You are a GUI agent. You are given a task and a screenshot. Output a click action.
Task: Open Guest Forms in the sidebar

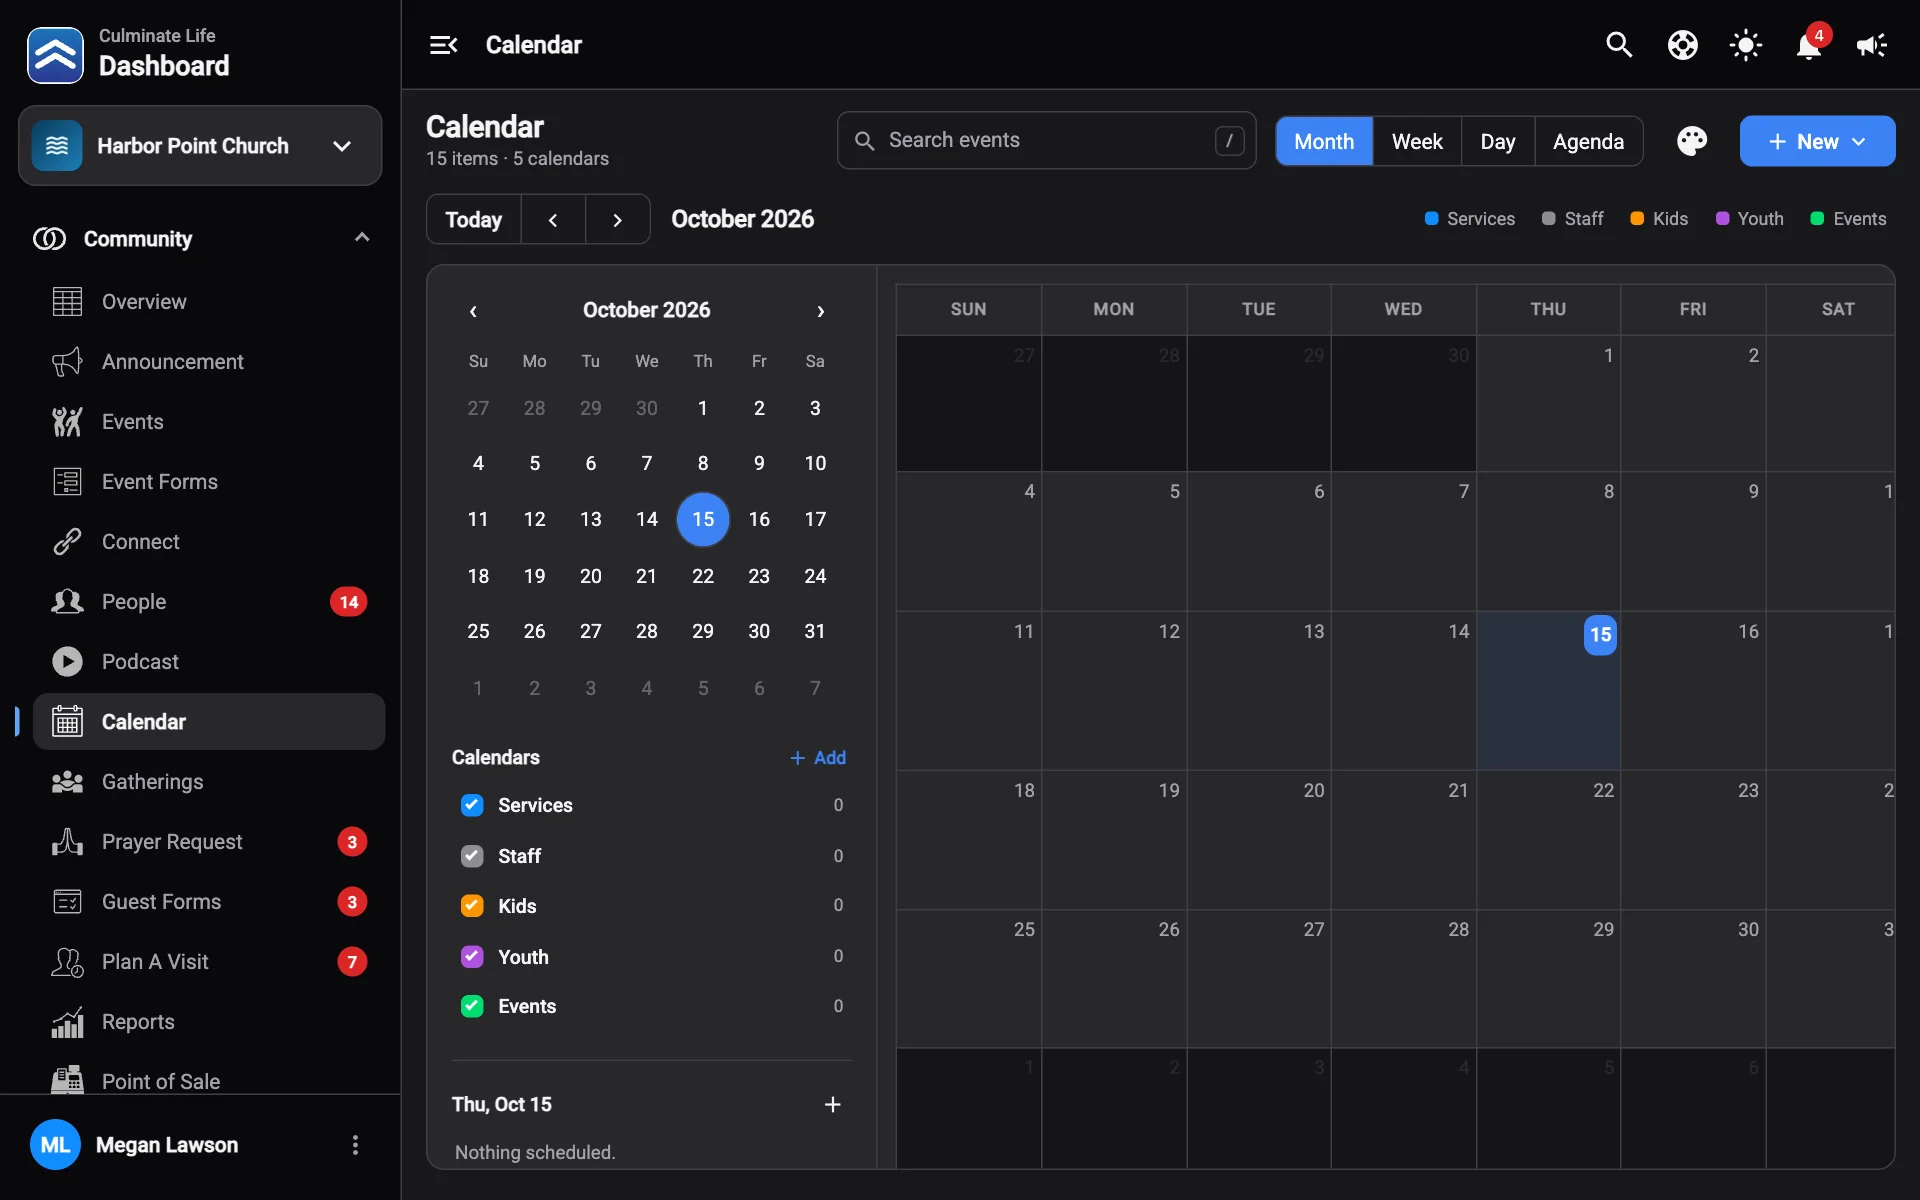tap(209, 901)
